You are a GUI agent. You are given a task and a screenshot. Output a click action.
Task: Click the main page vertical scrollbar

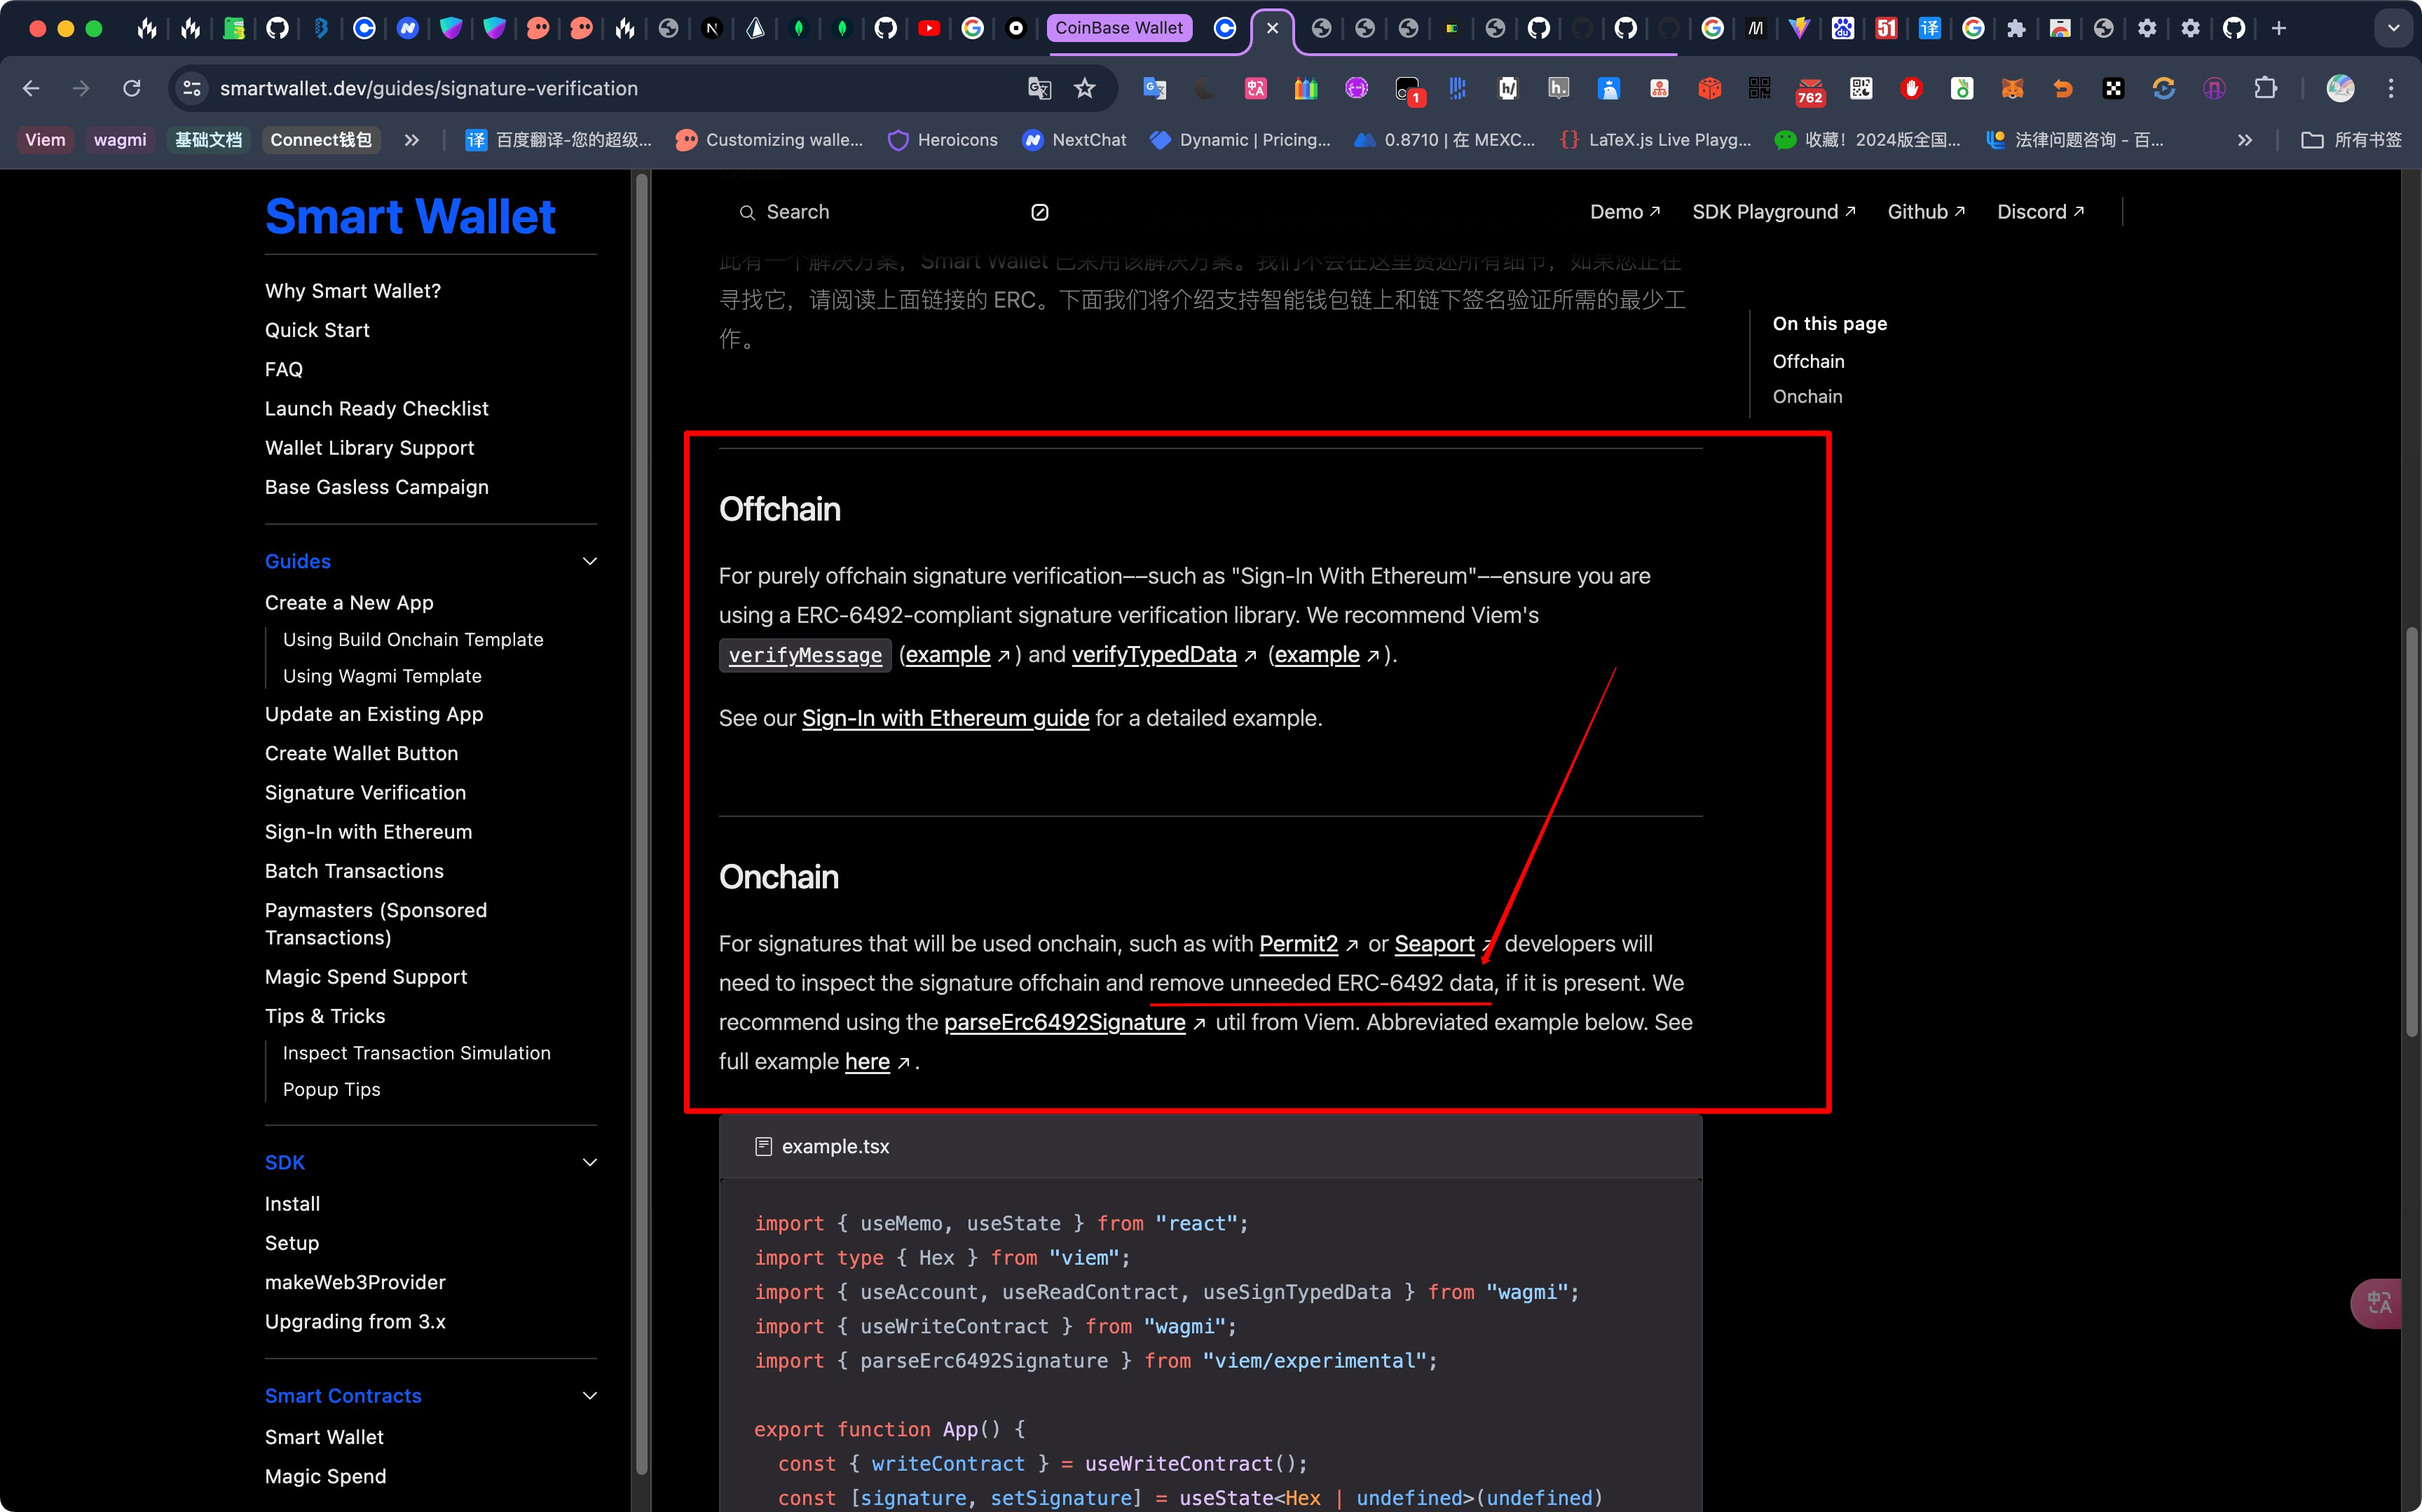click(2411, 830)
